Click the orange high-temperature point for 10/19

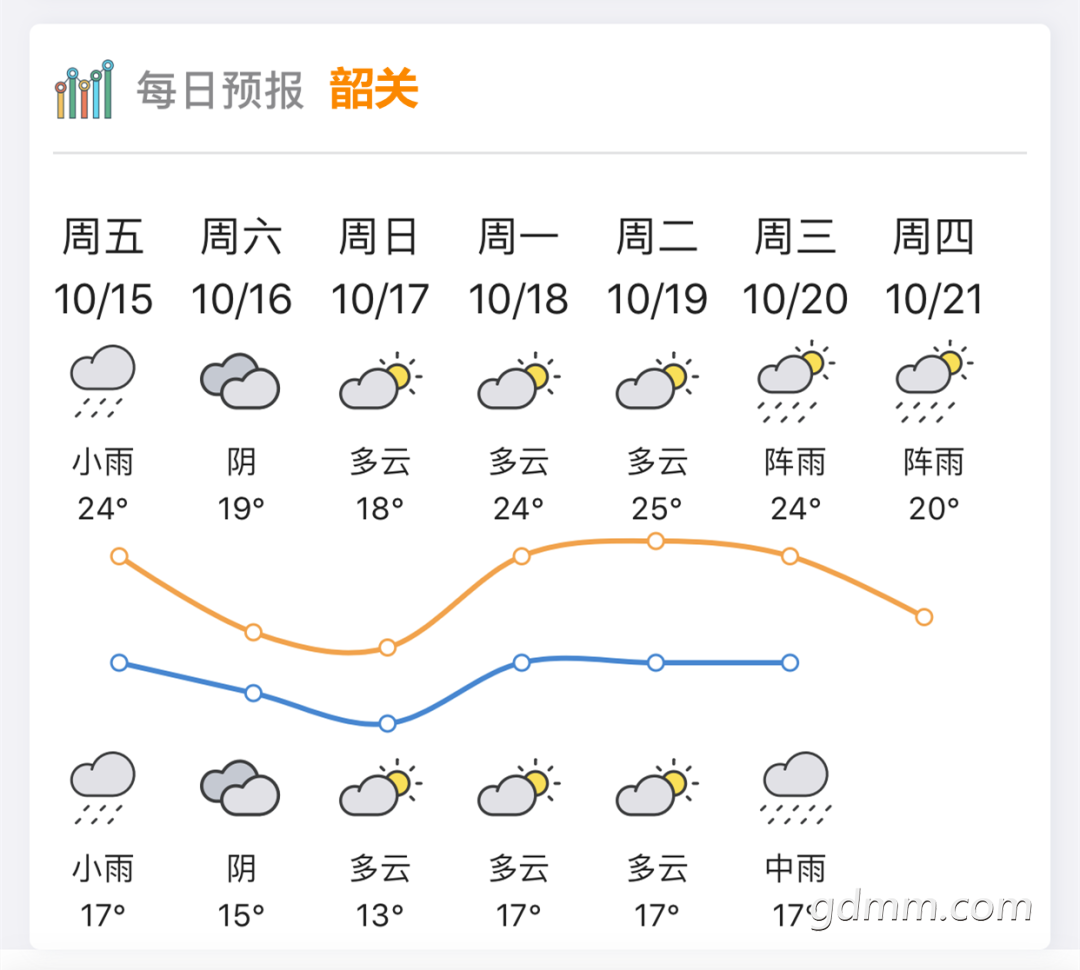point(656,541)
